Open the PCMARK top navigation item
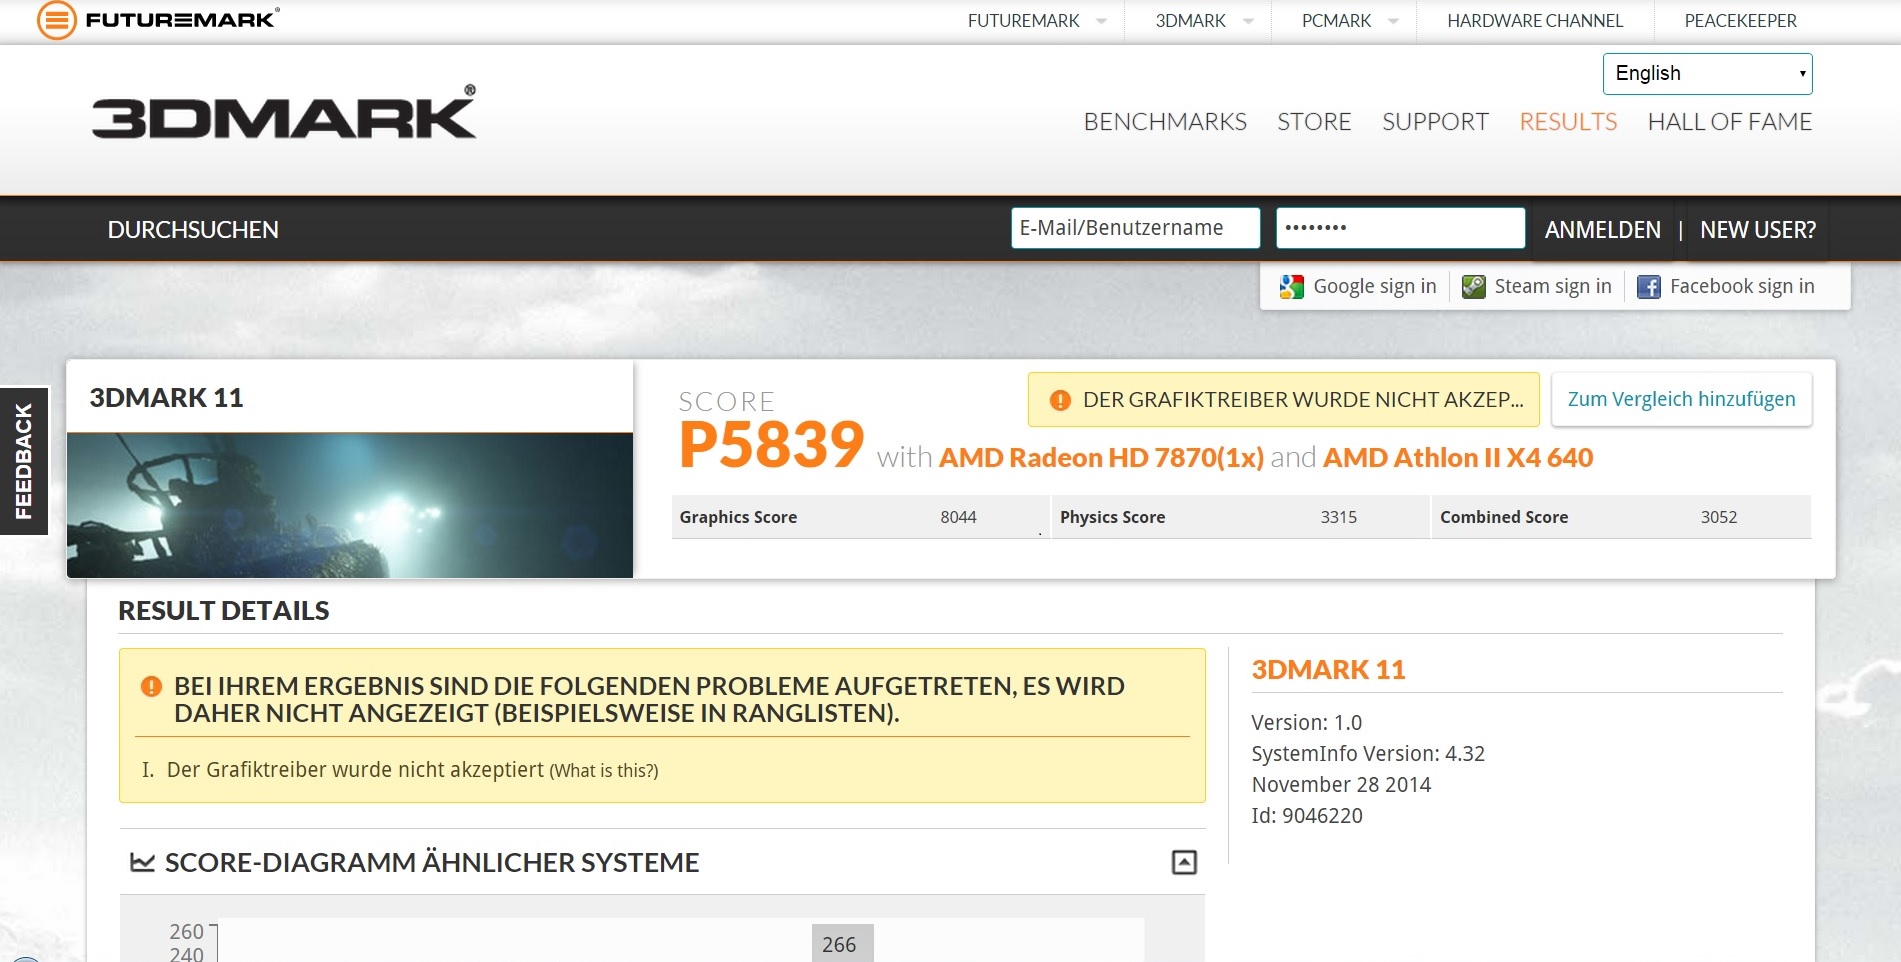This screenshot has height=962, width=1901. (1336, 21)
